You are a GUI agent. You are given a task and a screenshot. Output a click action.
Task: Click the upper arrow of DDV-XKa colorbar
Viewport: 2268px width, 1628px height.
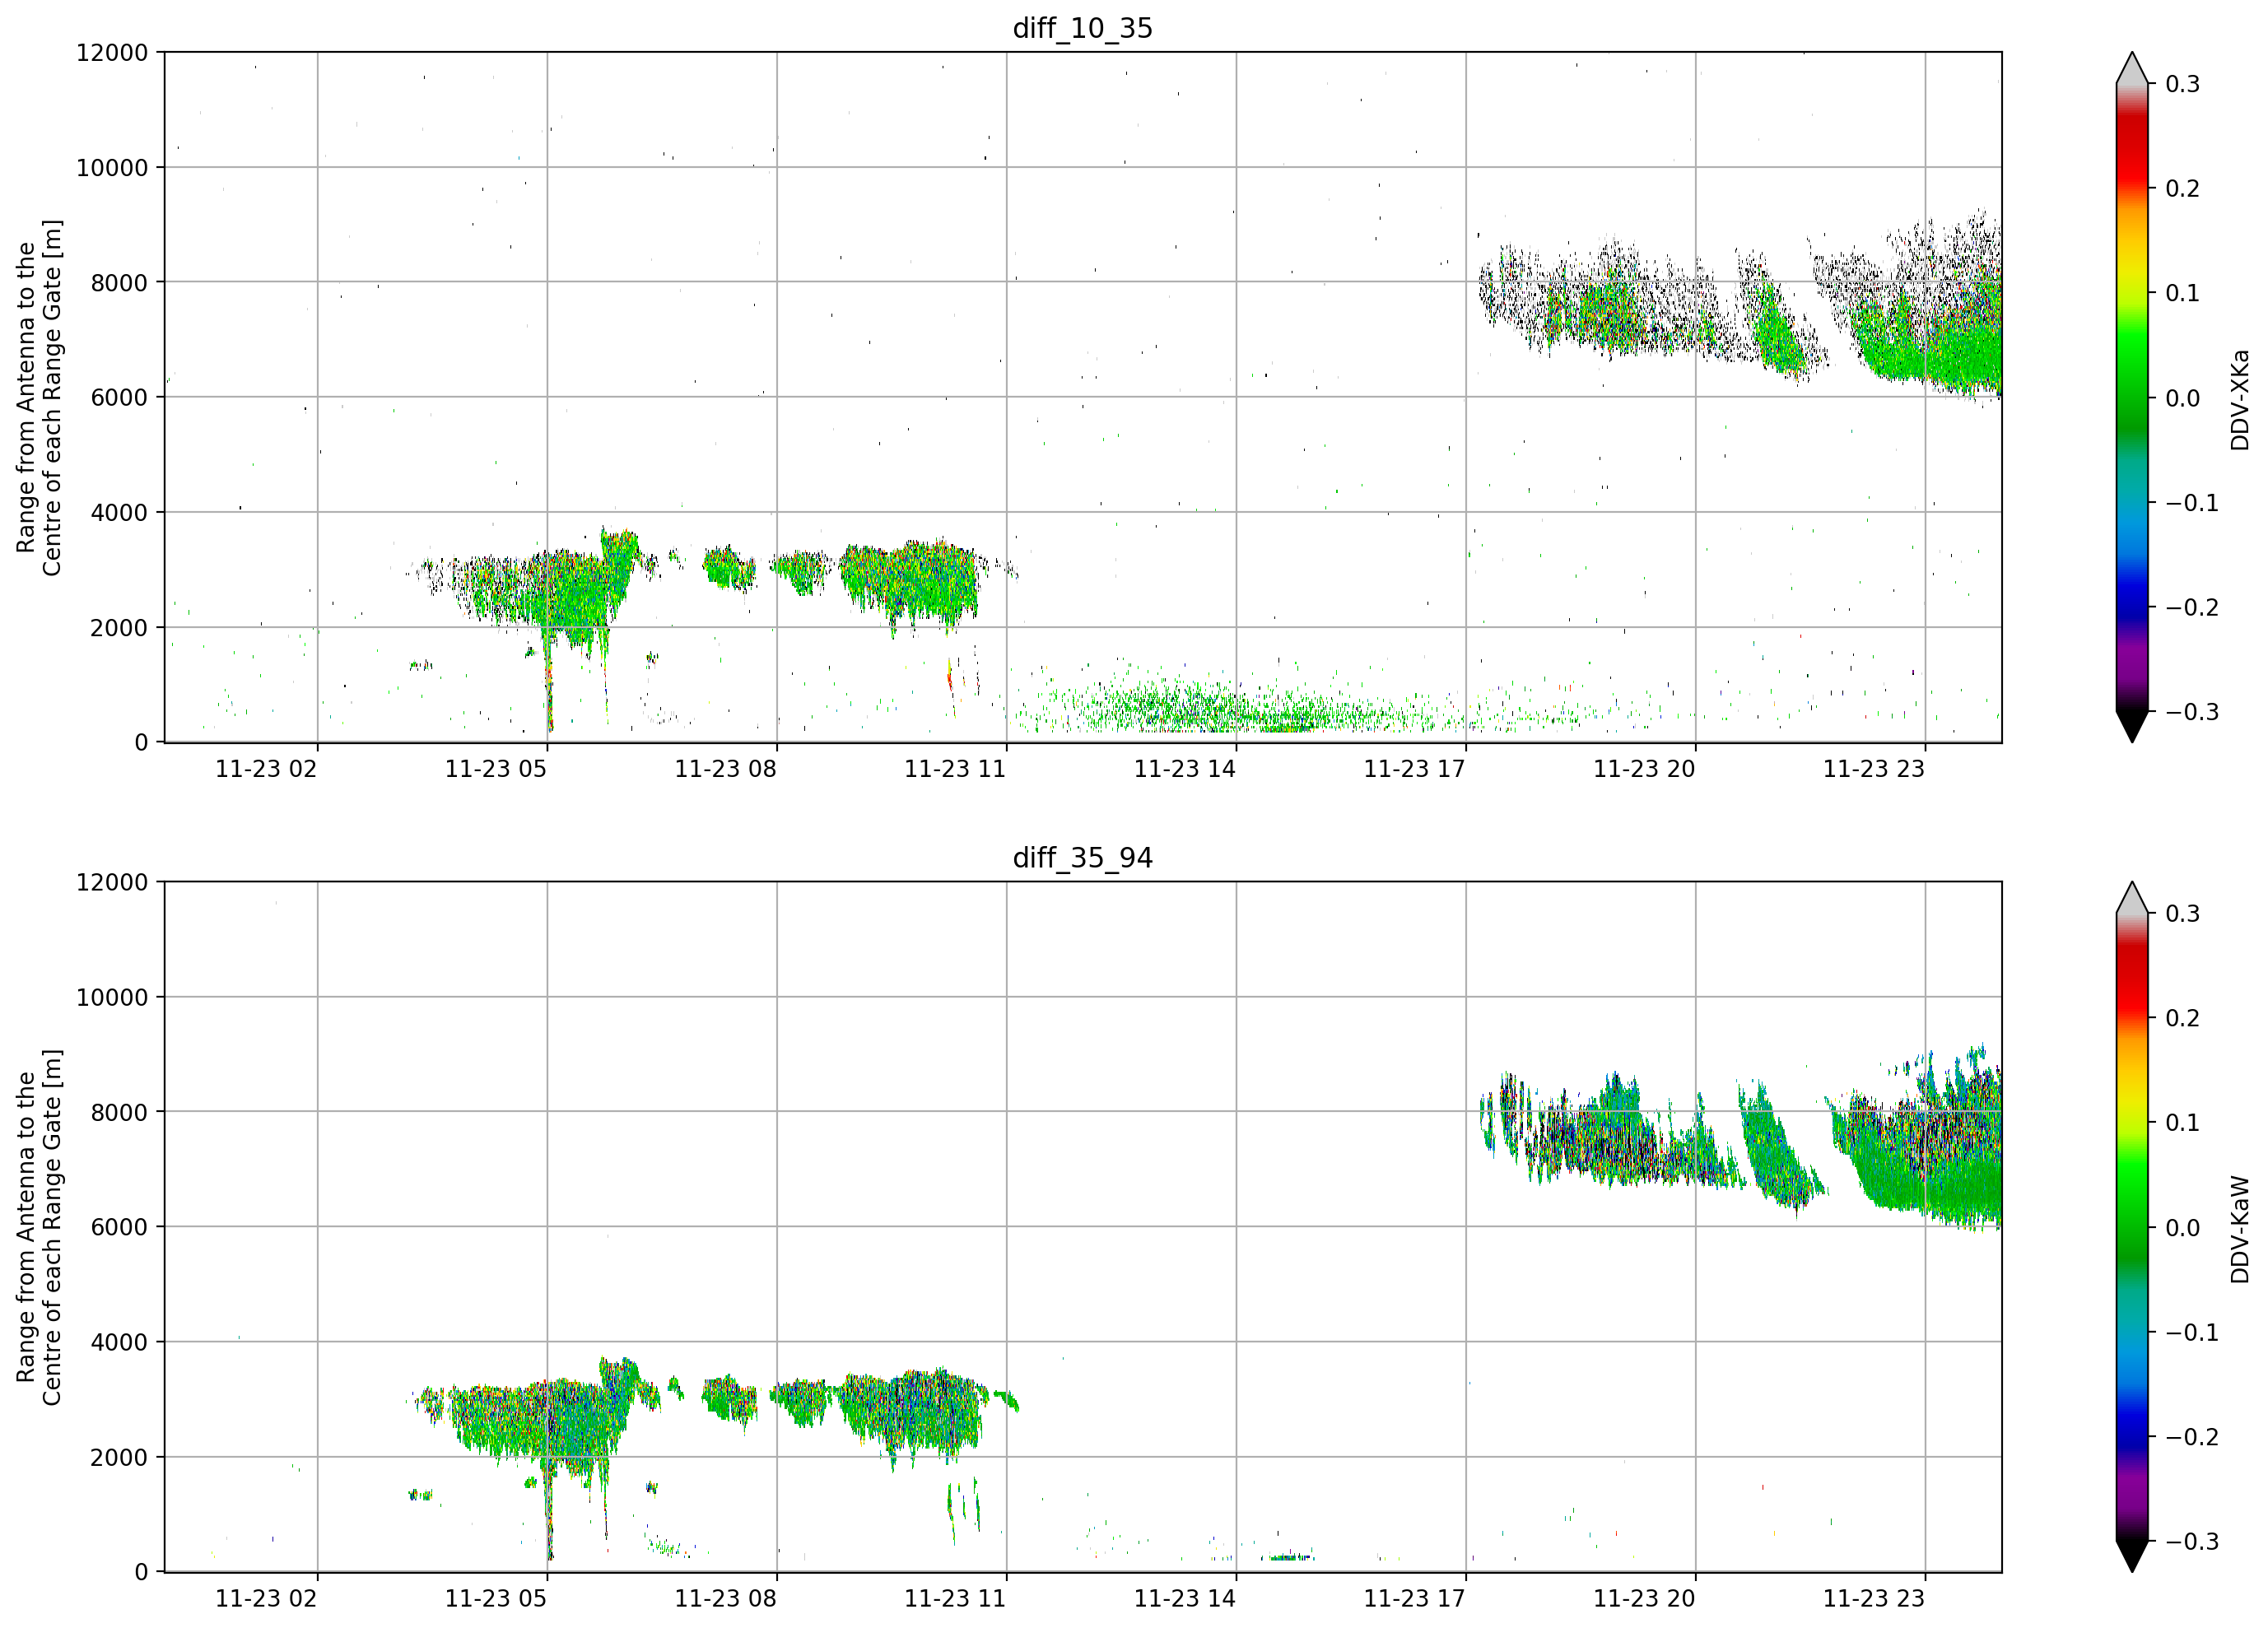pyautogui.click(x=2132, y=68)
